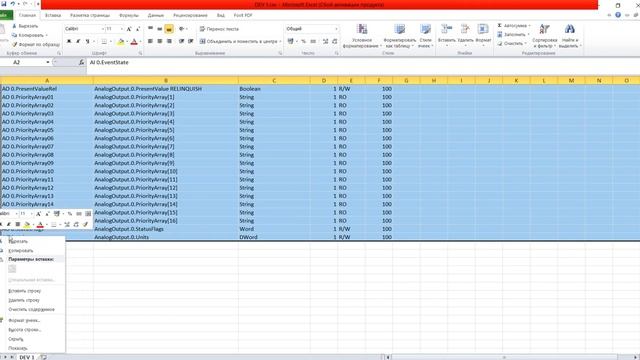Toggle bottom vertical alignment (highlighted) in ribbon
This screenshot has height=360, width=640.
[x=169, y=29]
